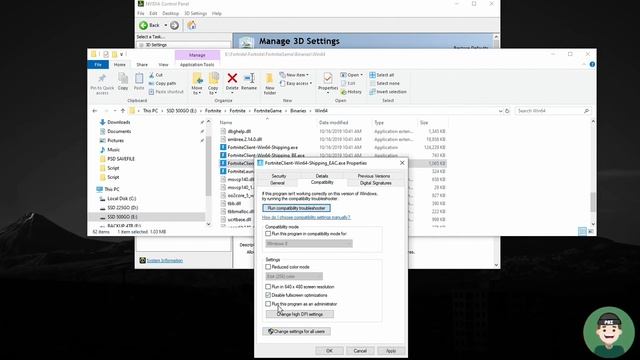Switch to the General tab in Properties
The width and height of the screenshot is (640, 360).
pyautogui.click(x=277, y=183)
